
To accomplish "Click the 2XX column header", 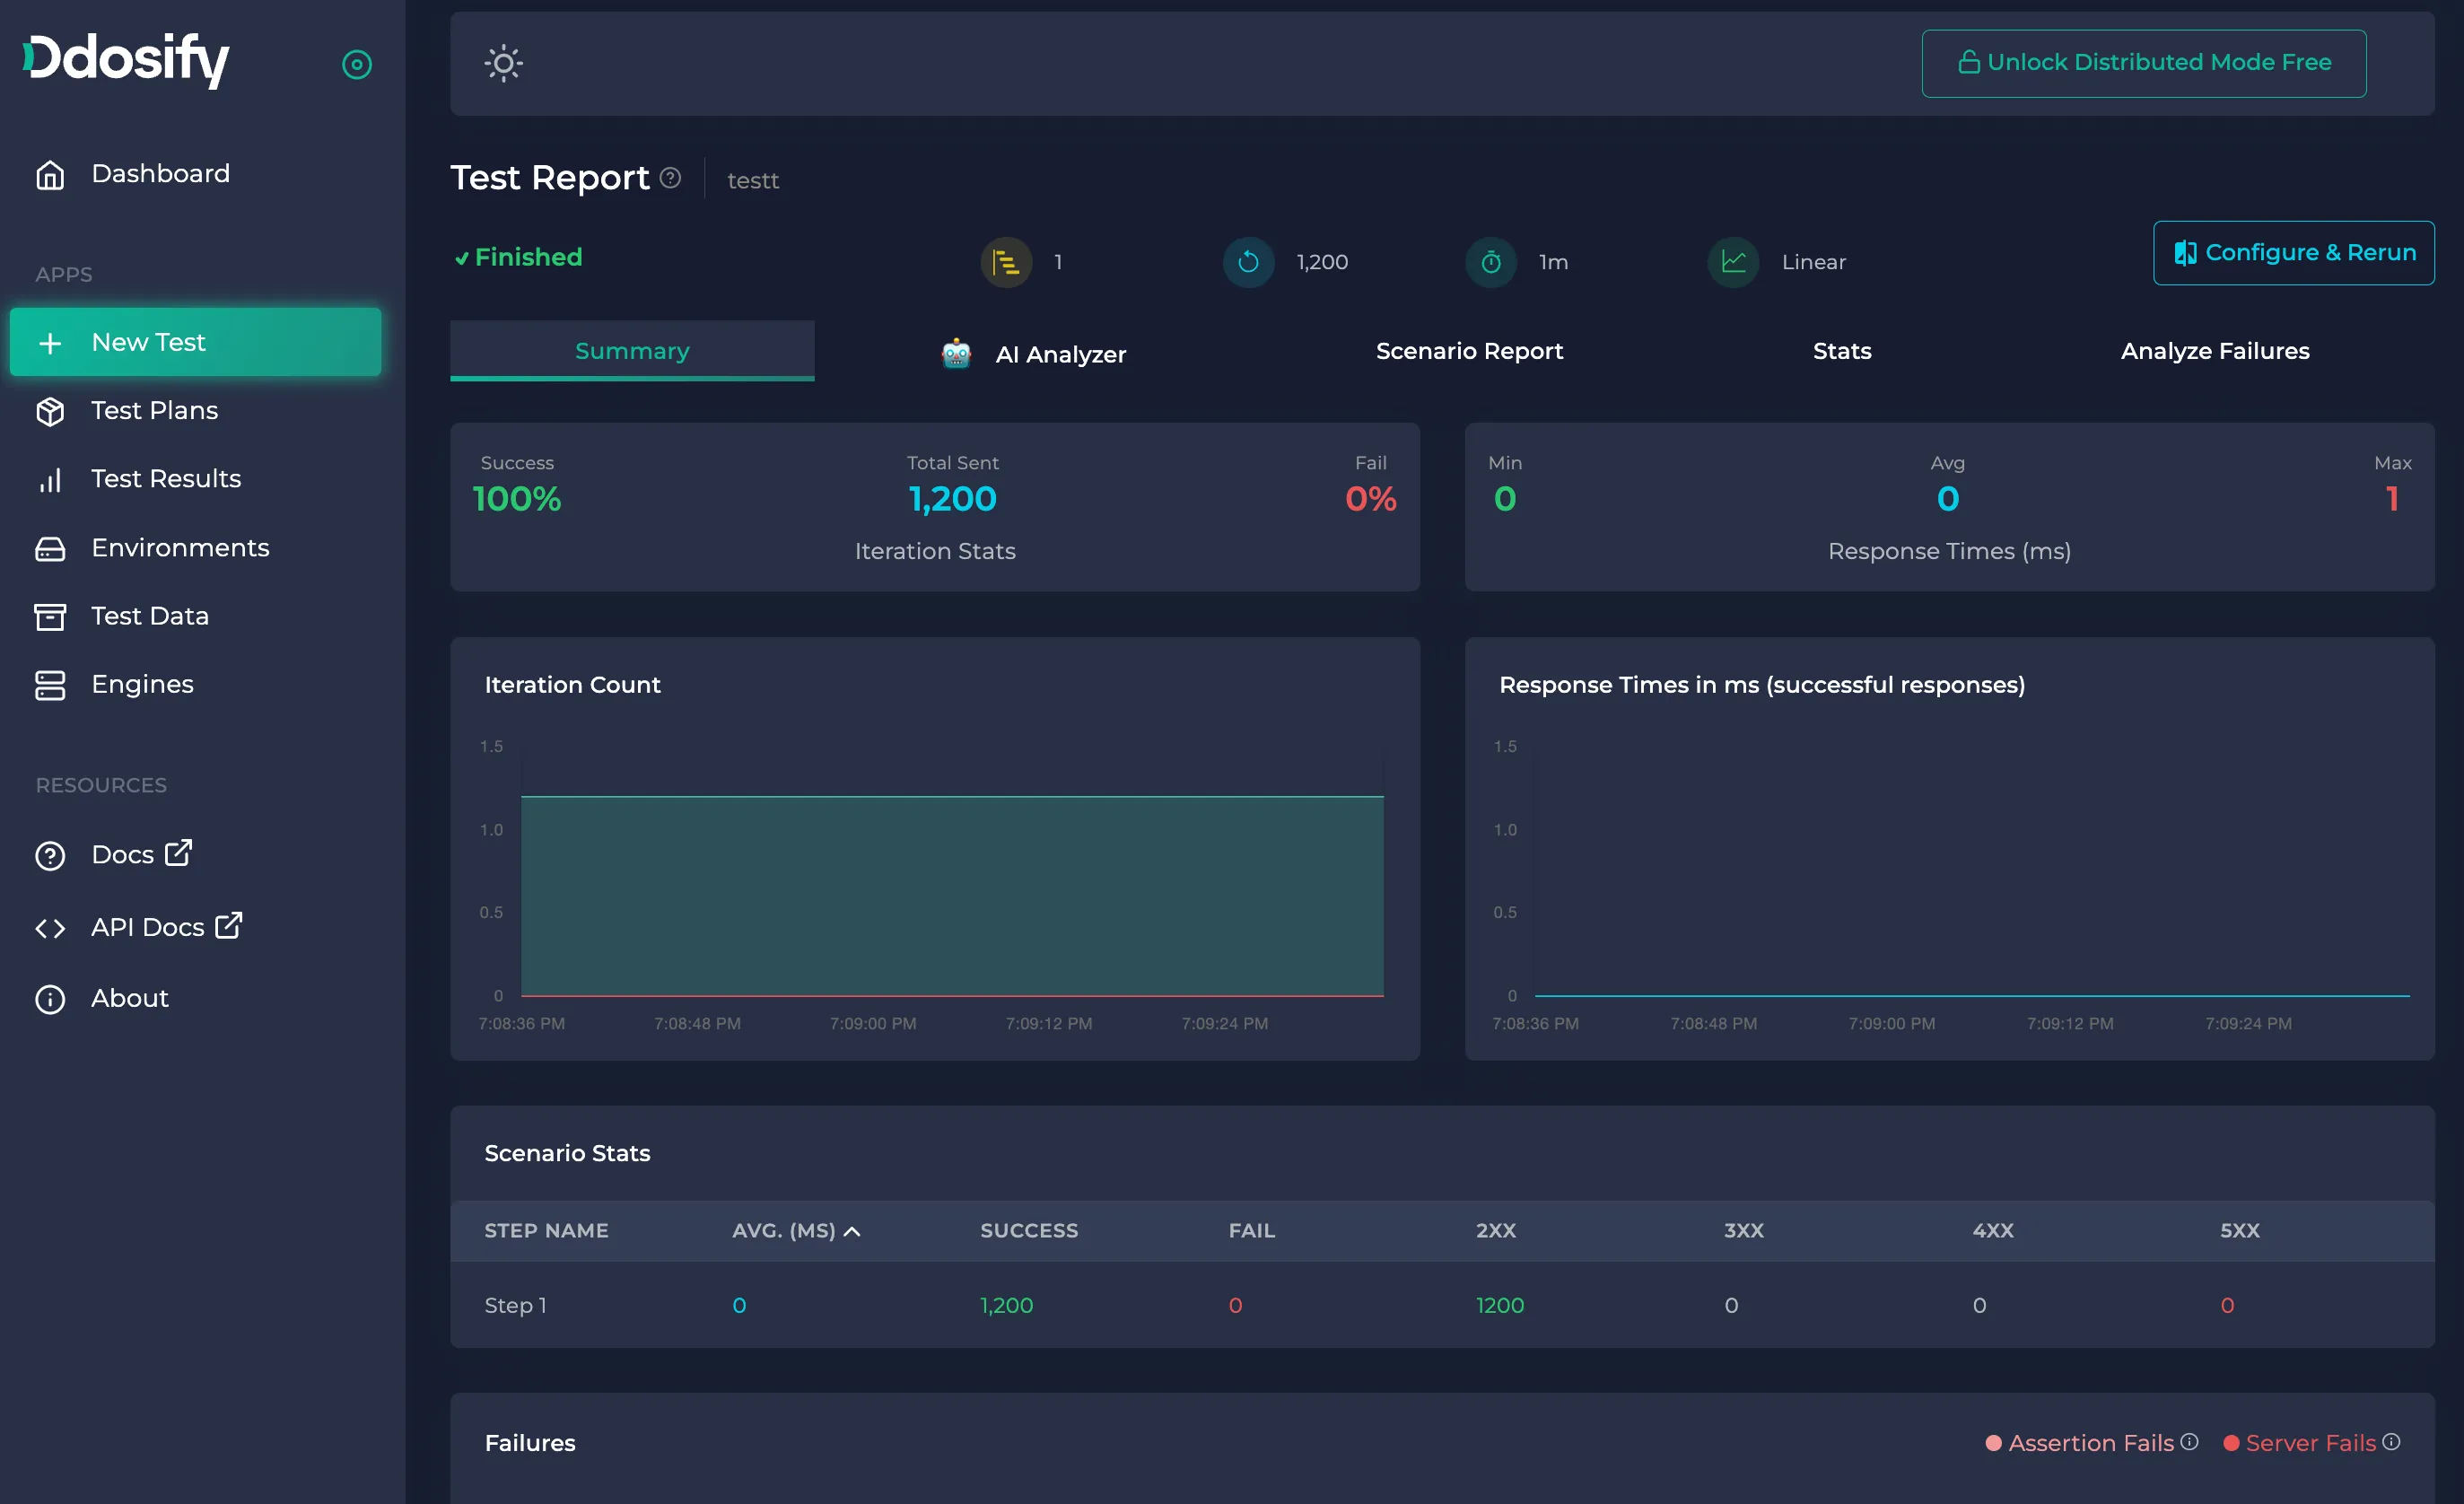I will pyautogui.click(x=1495, y=1231).
